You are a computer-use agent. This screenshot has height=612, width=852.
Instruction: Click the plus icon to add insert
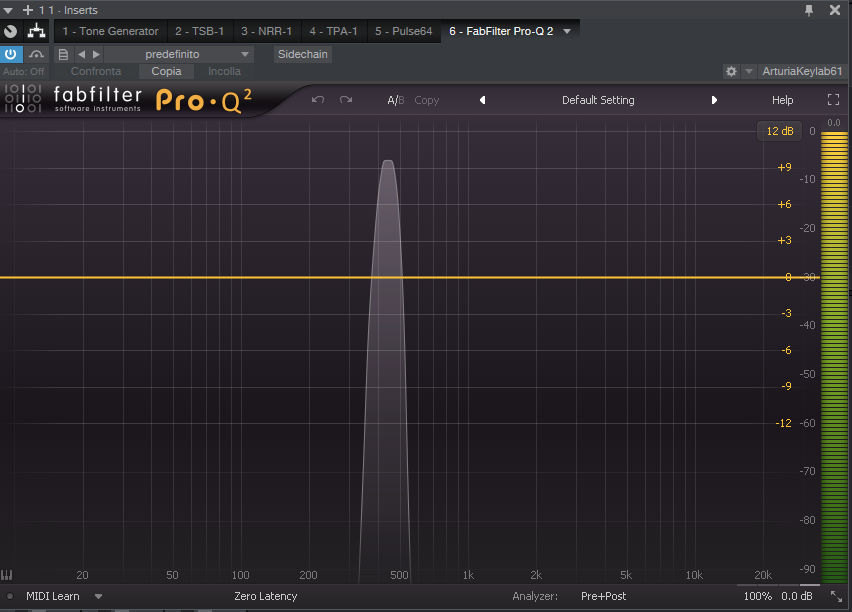coord(28,10)
